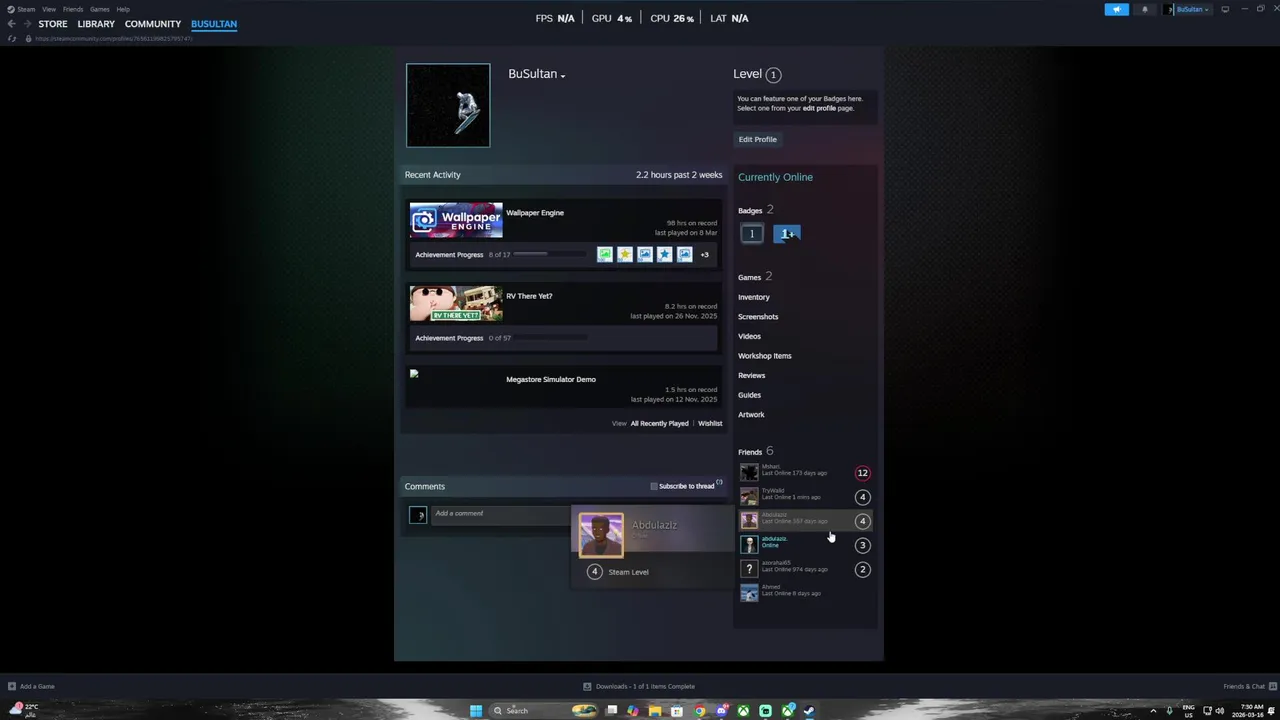Go back with the navigation arrow
The height and width of the screenshot is (720, 1280).
(12, 24)
